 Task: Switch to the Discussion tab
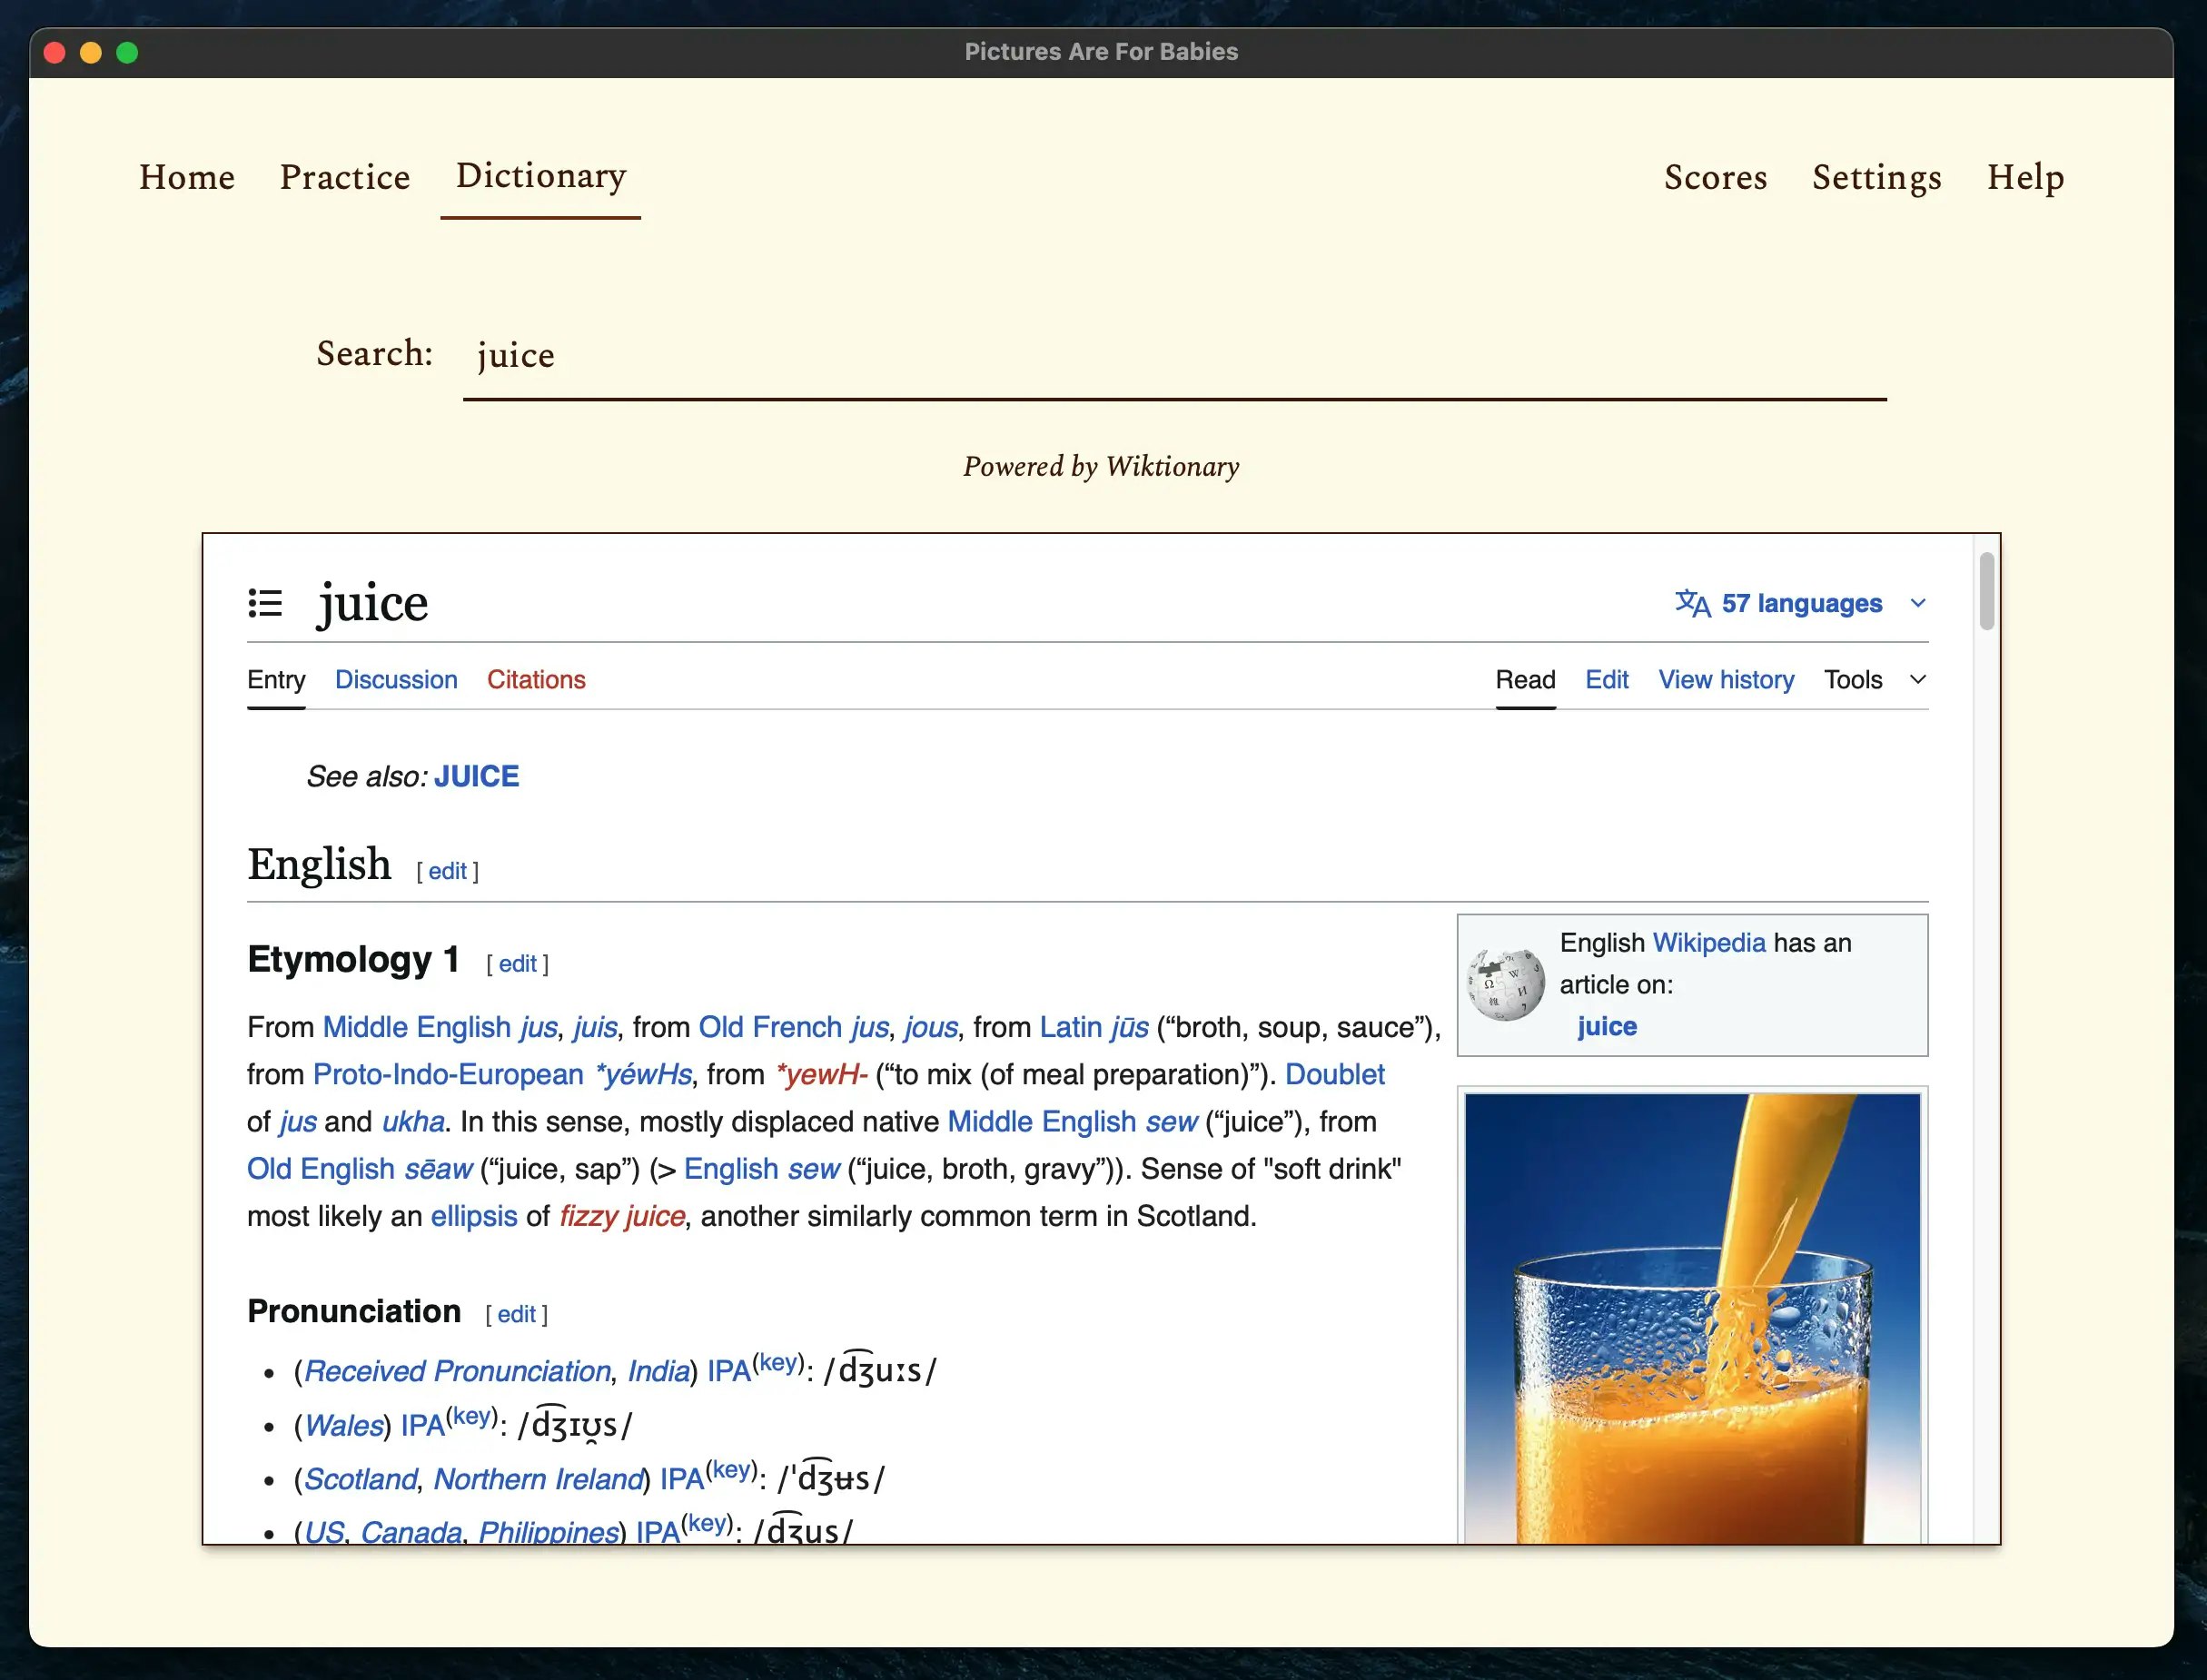pos(396,679)
